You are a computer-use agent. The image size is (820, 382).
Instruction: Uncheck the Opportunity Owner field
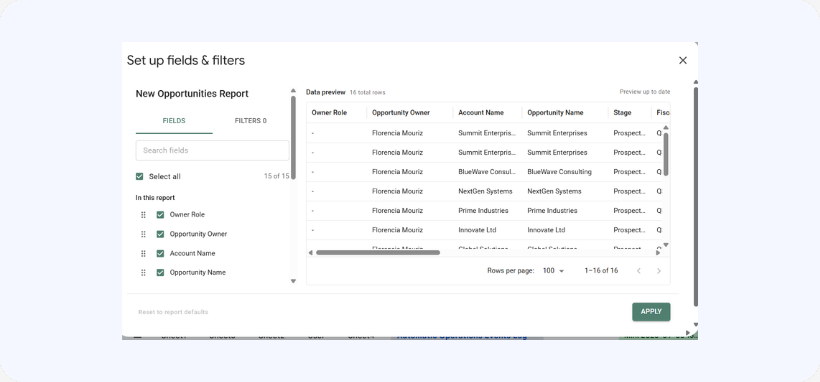click(161, 234)
